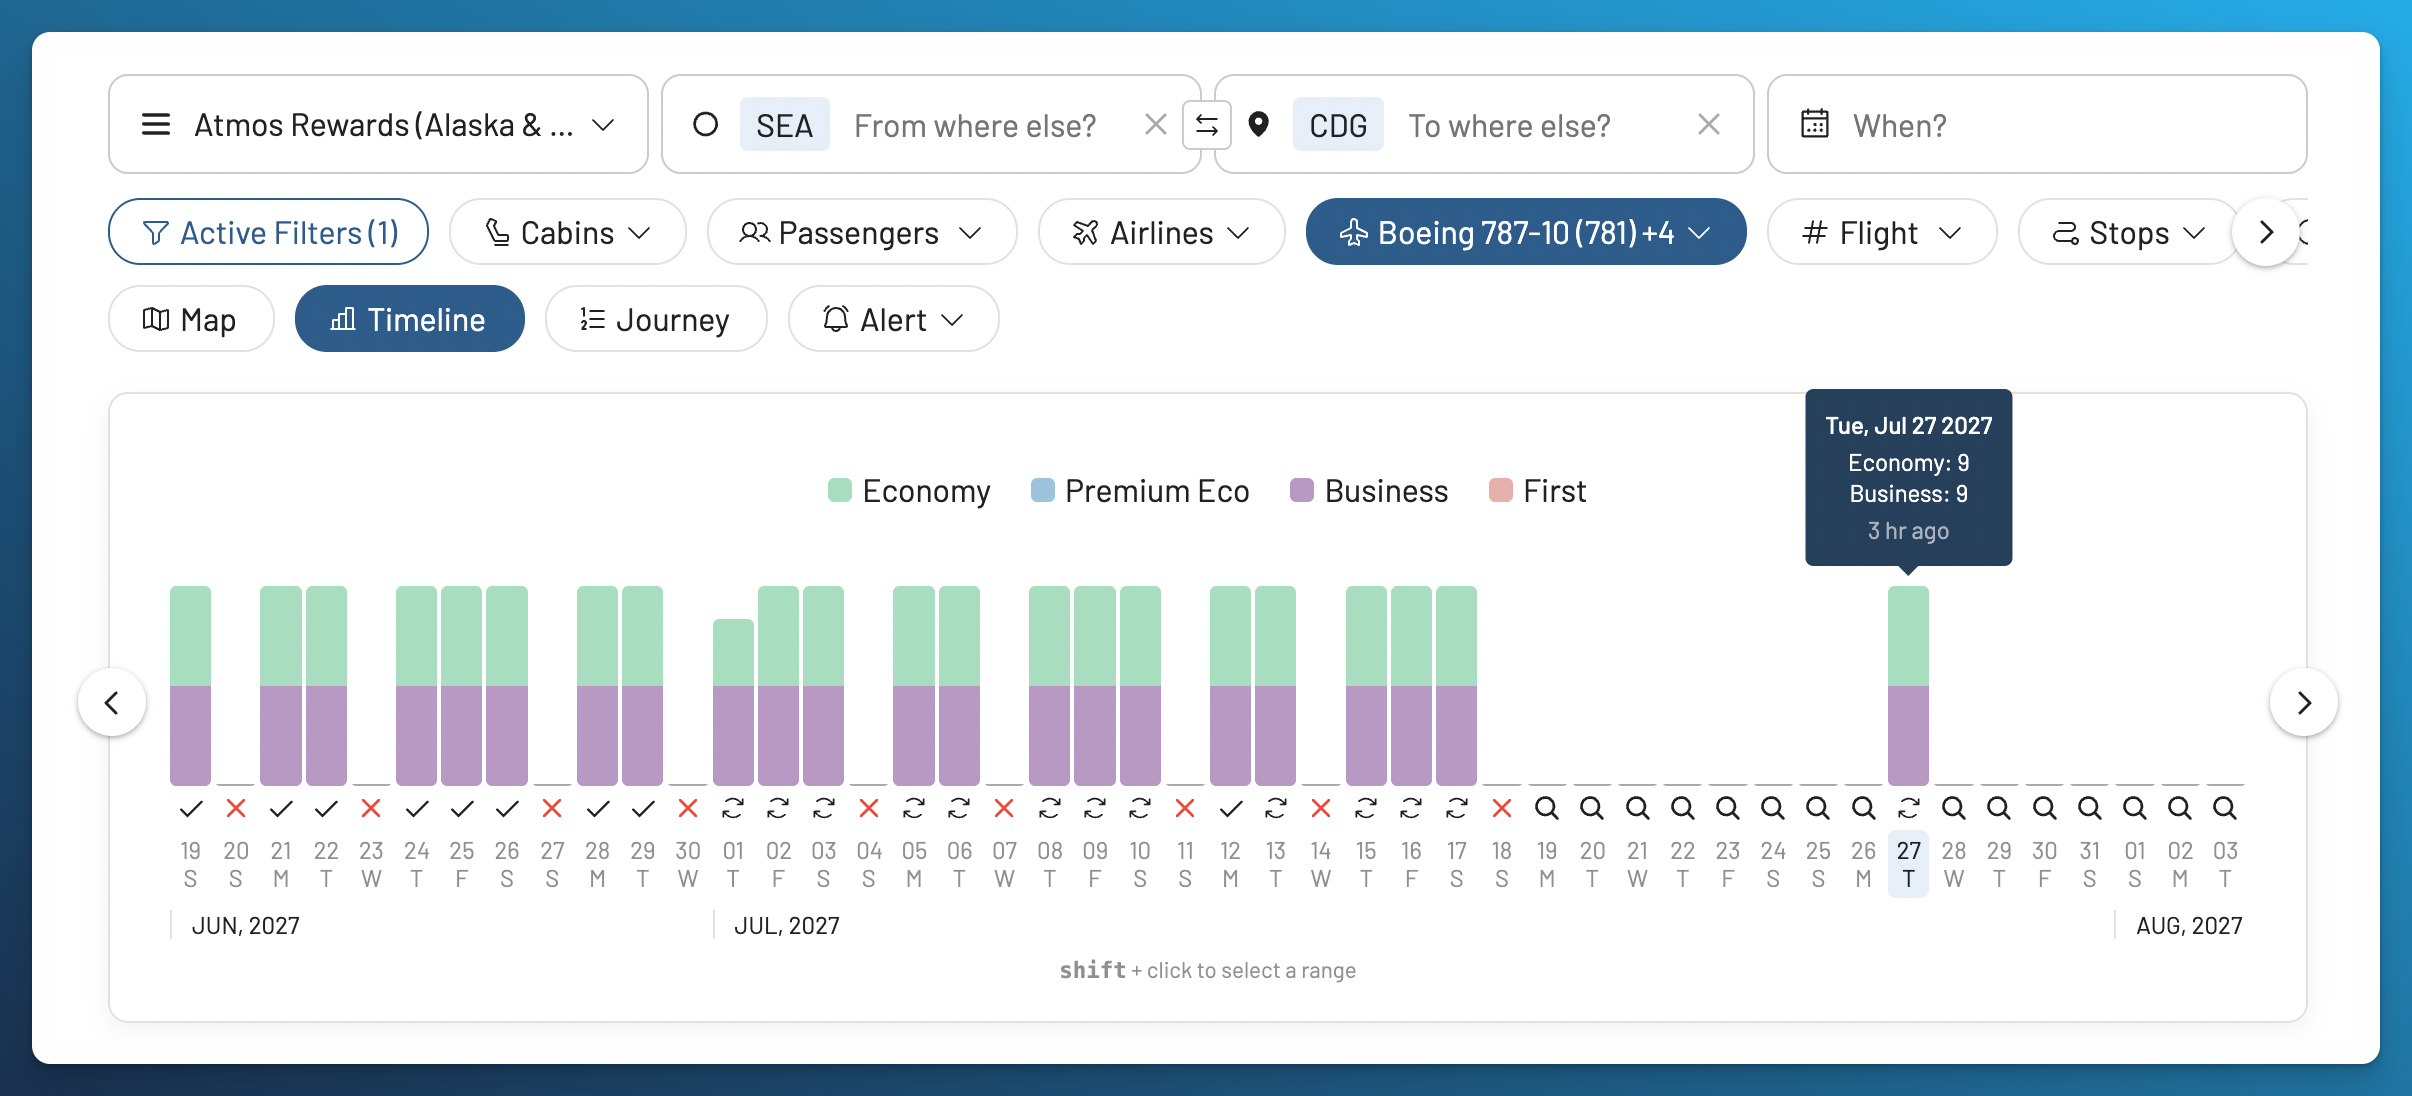Open the Atmos Rewards program selector
The height and width of the screenshot is (1096, 2412).
[378, 124]
